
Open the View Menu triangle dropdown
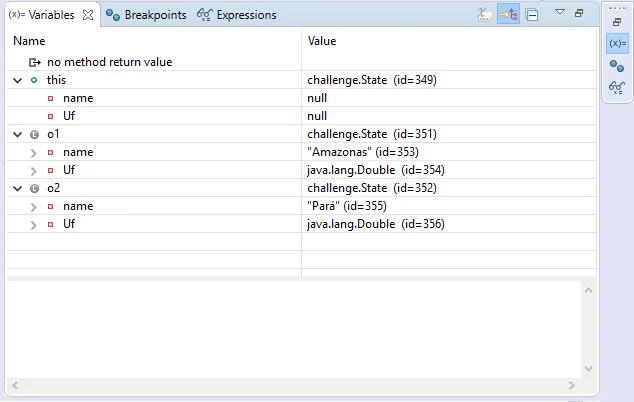click(x=559, y=13)
